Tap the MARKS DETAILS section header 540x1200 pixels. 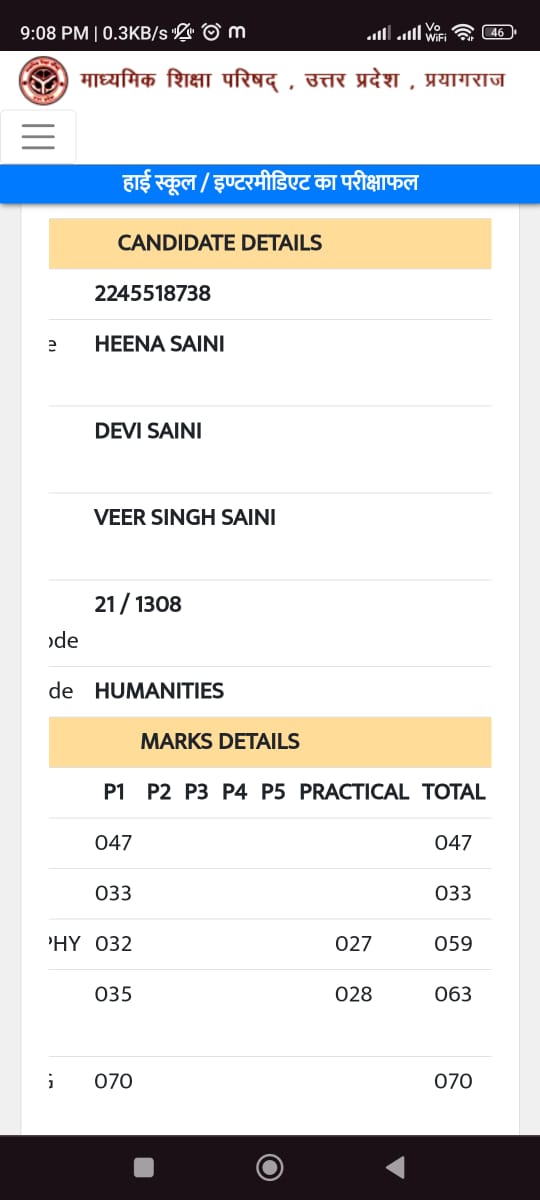point(270,742)
